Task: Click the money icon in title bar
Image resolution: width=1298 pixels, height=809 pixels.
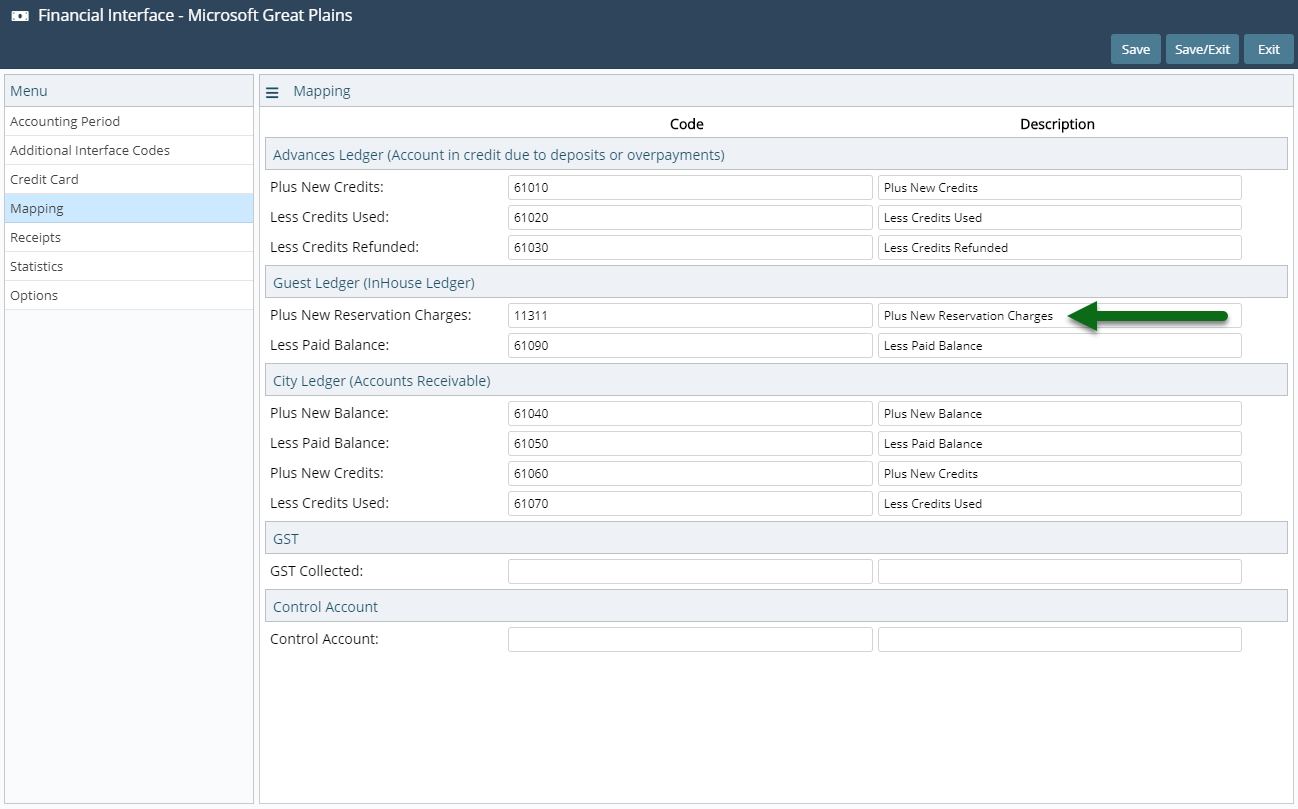Action: 20,16
